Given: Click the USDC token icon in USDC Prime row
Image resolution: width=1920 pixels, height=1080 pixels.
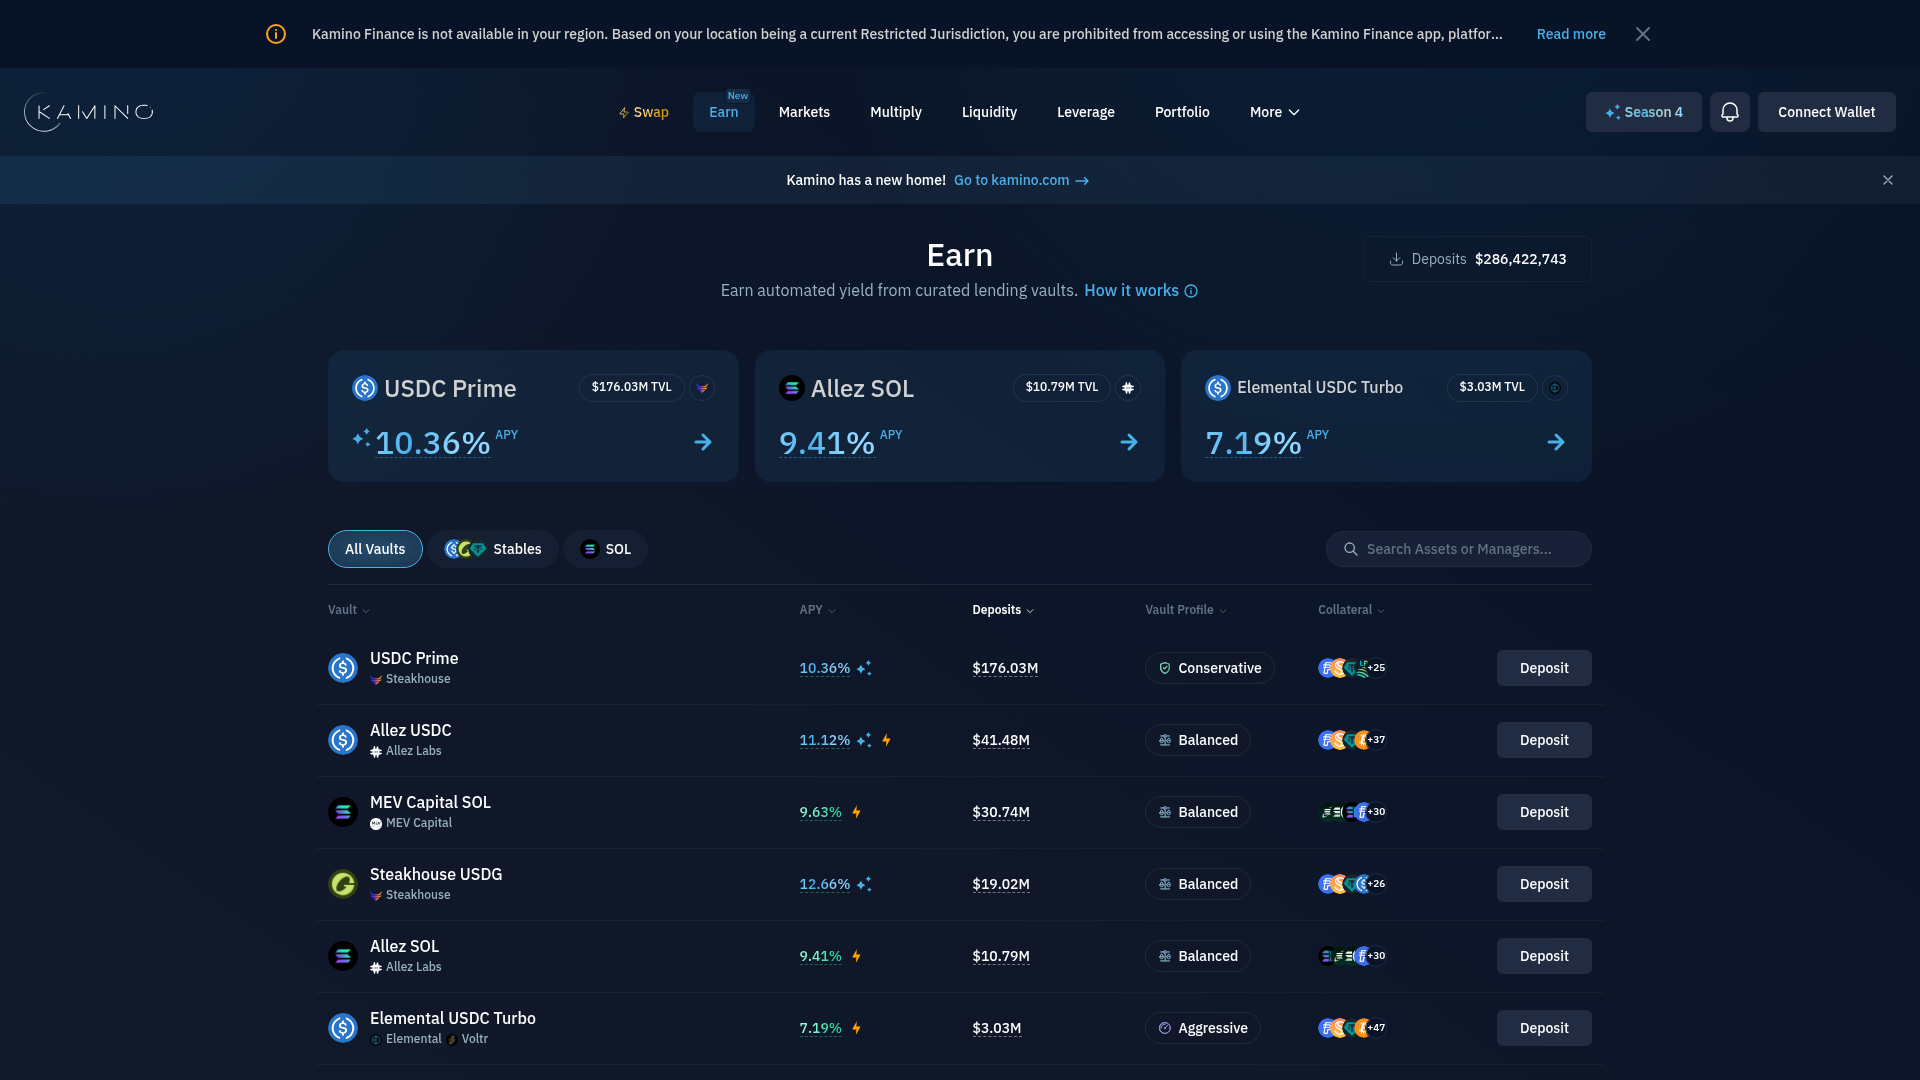Looking at the screenshot, I should coord(343,668).
